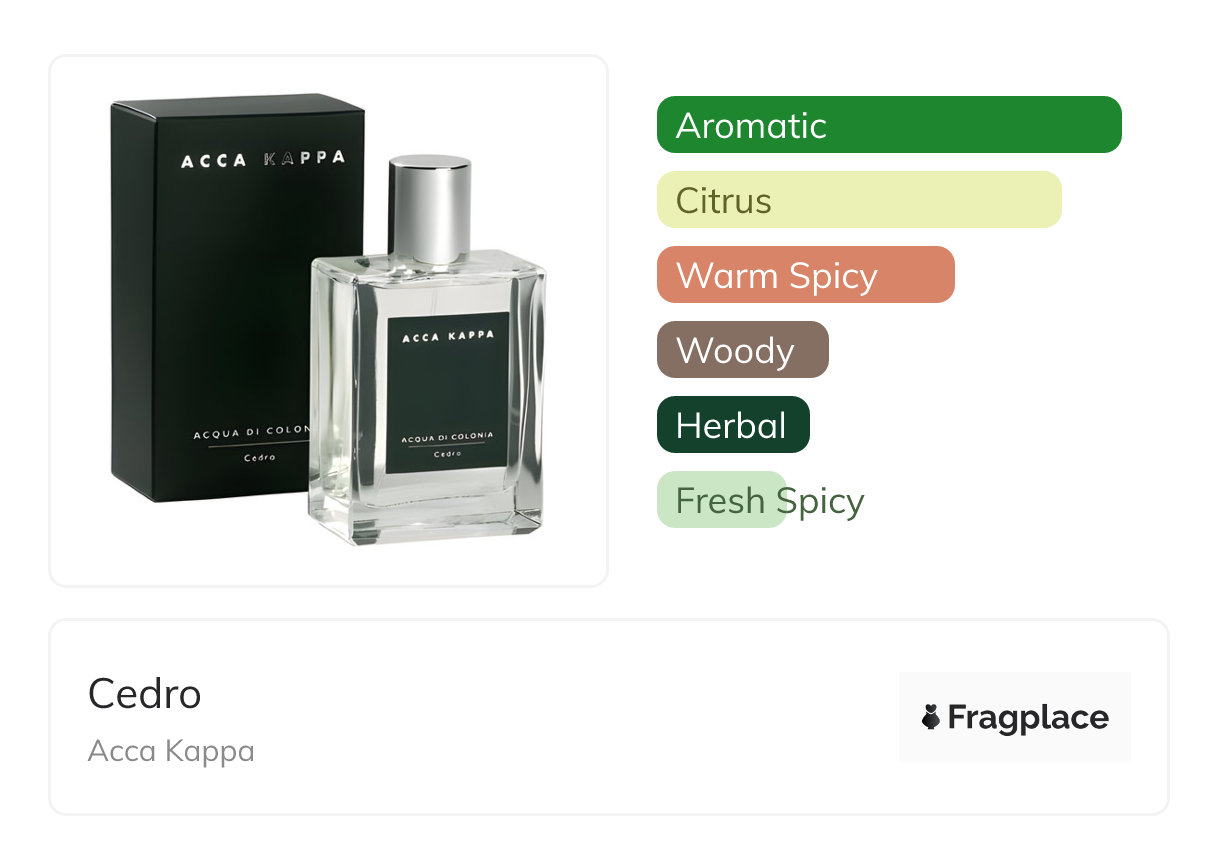Click the Cedro word on the bottle label
The width and height of the screenshot is (1218, 864).
click(x=447, y=455)
